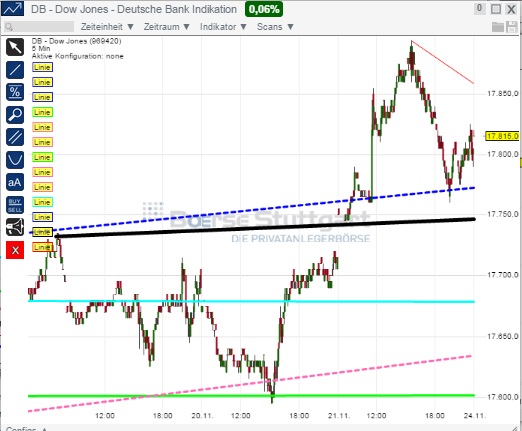The image size is (522, 431).
Task: Open the chart logo icon in title bar
Action: (x=12, y=9)
